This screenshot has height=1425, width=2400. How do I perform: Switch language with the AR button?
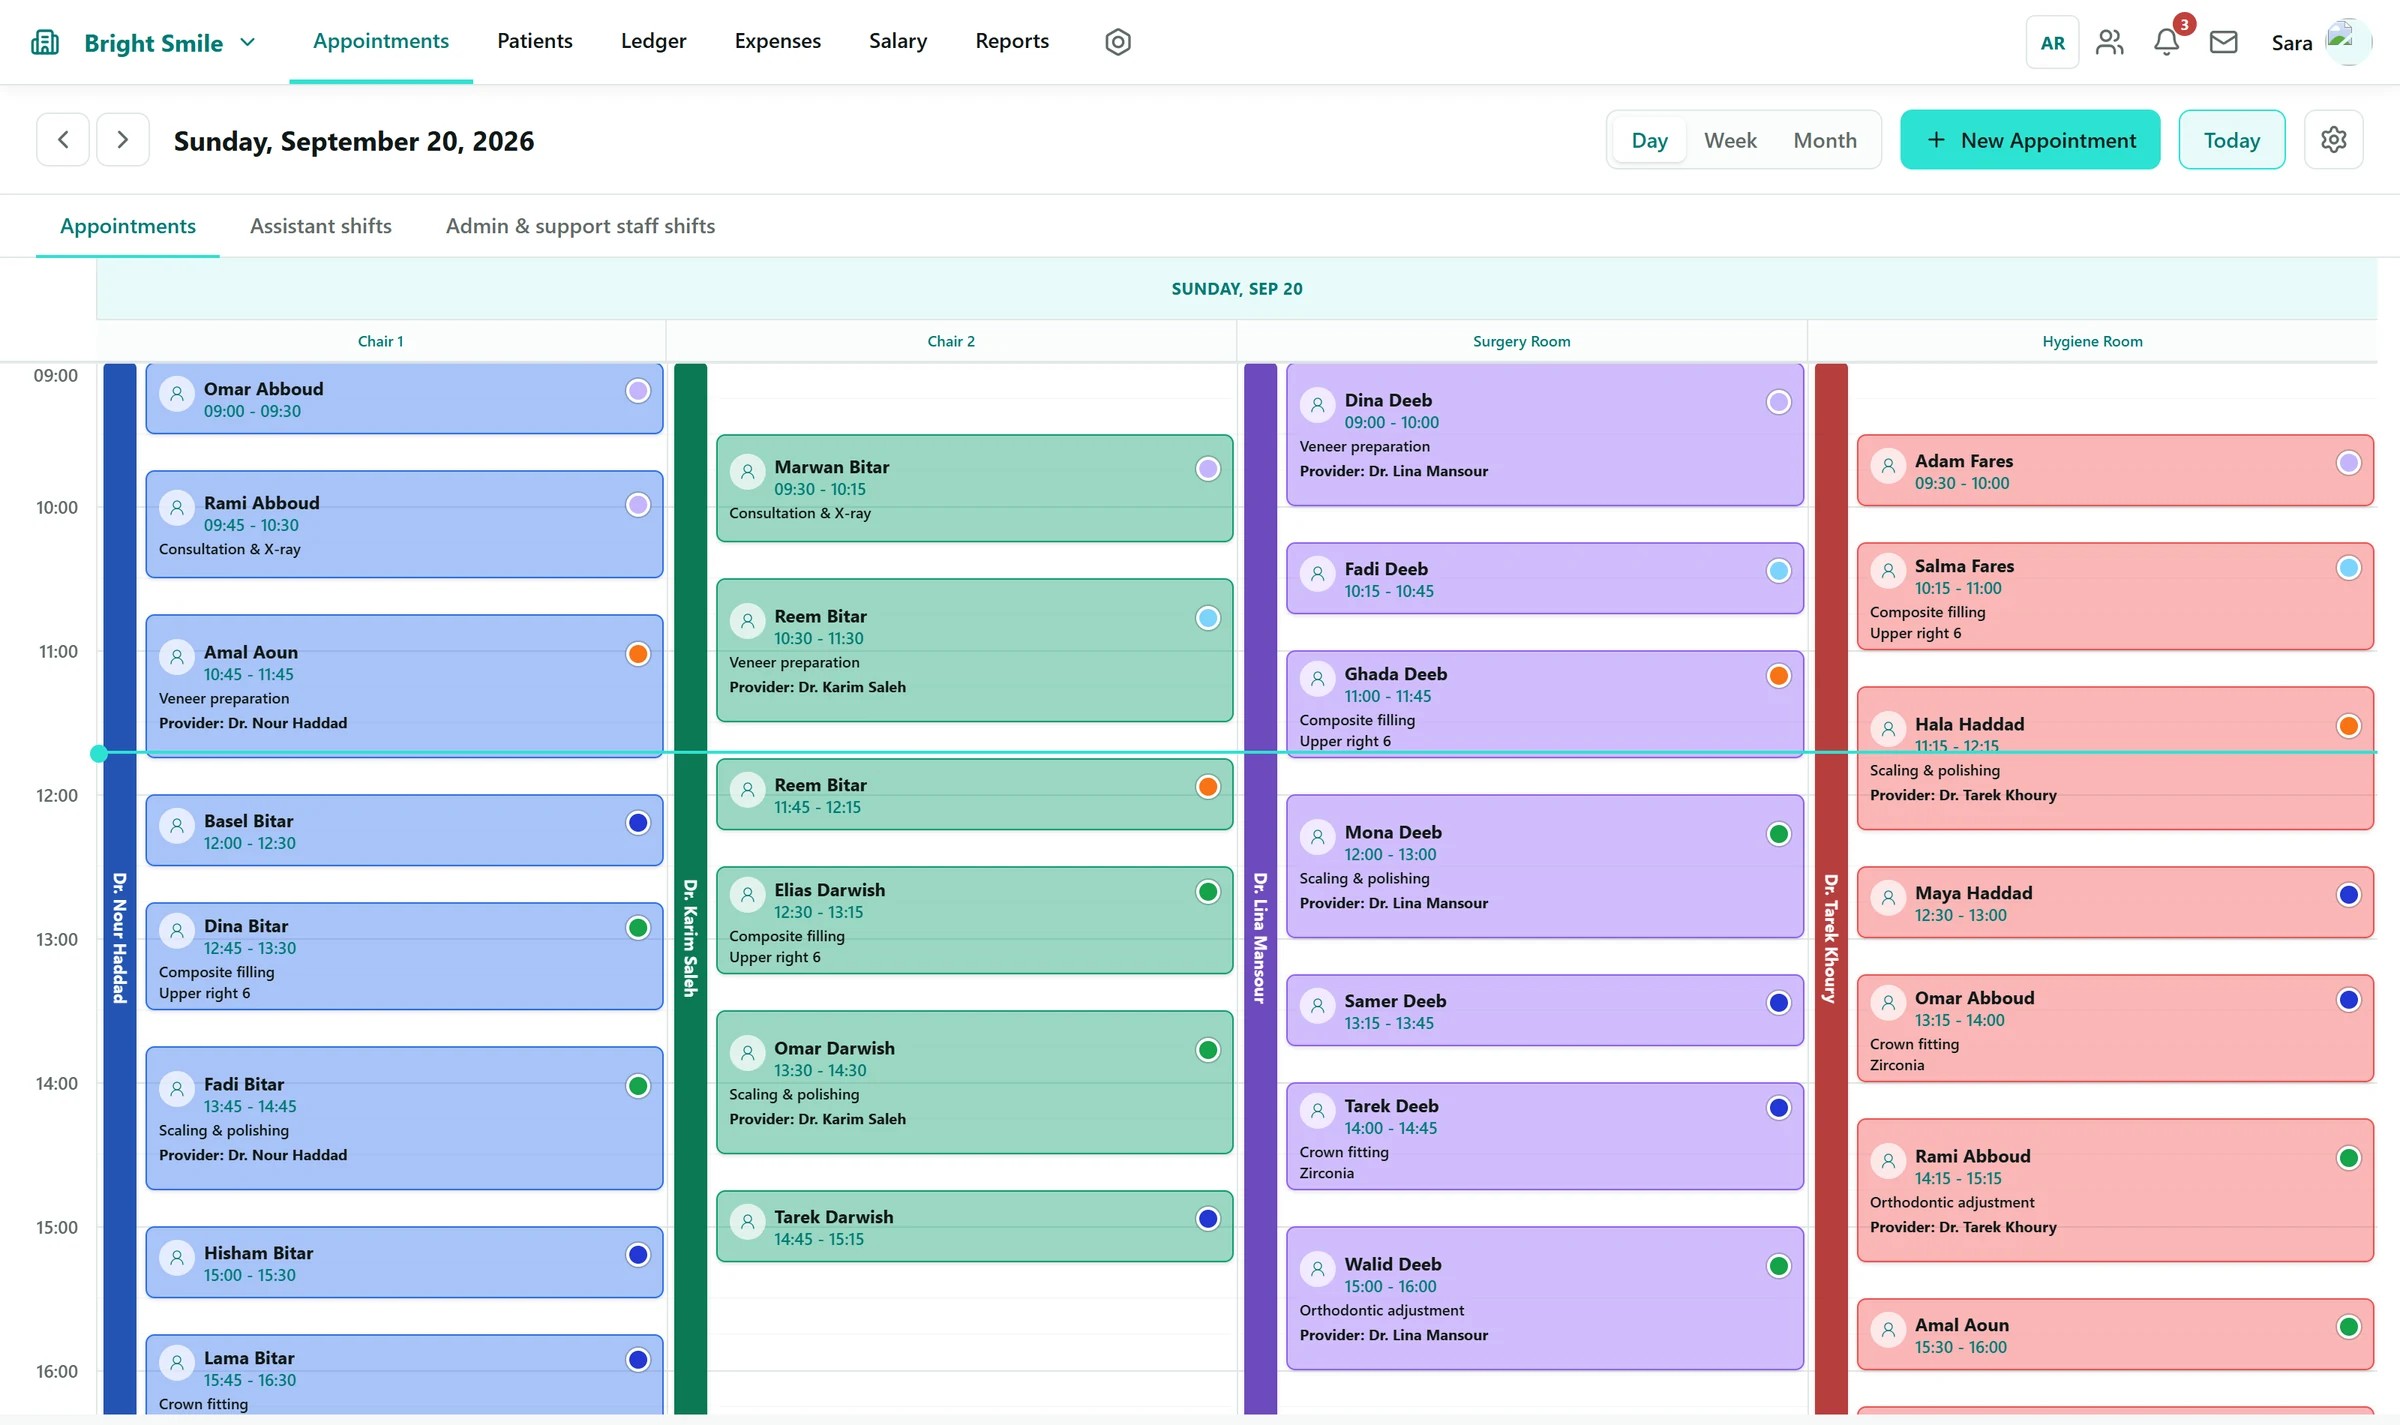coord(2052,42)
